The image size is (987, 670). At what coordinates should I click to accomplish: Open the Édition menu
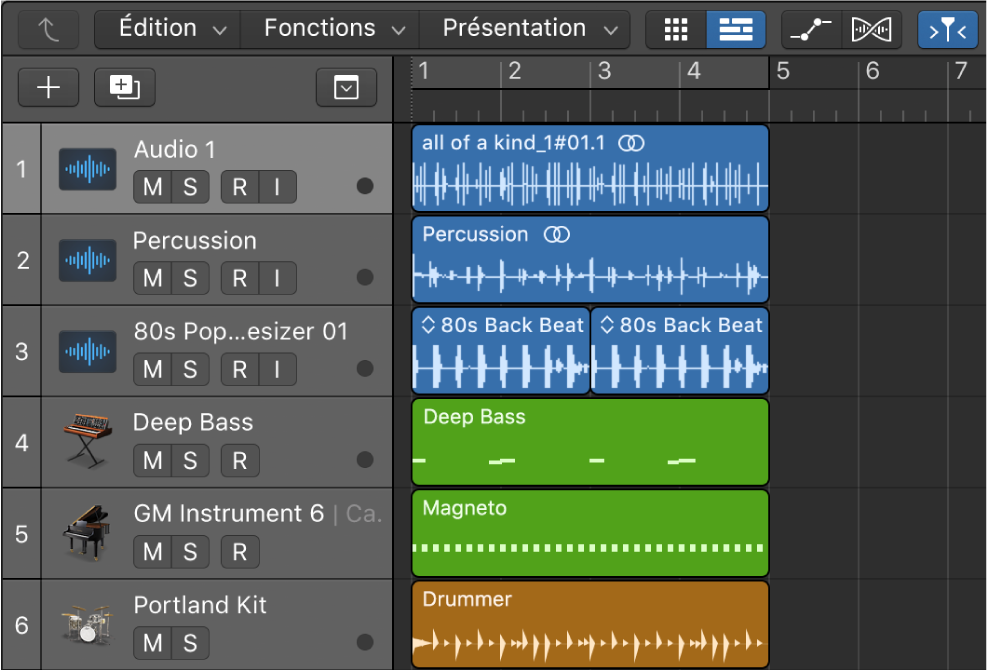point(167,29)
